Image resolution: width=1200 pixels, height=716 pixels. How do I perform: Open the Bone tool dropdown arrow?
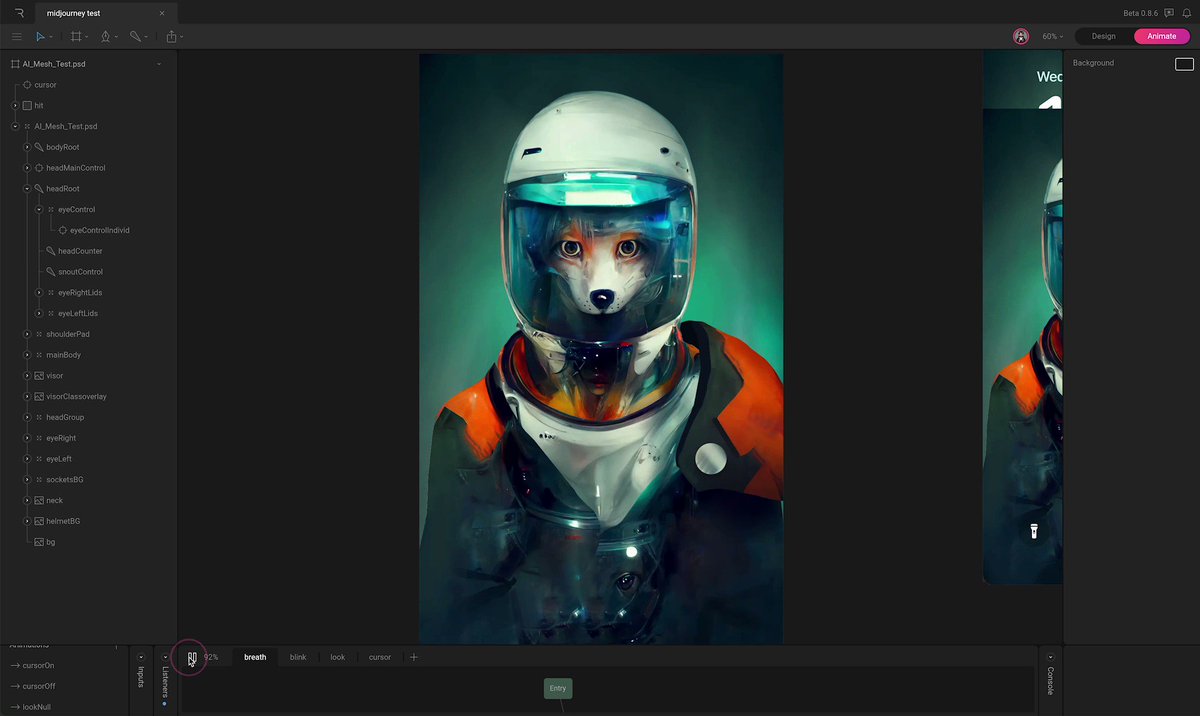click(x=146, y=37)
